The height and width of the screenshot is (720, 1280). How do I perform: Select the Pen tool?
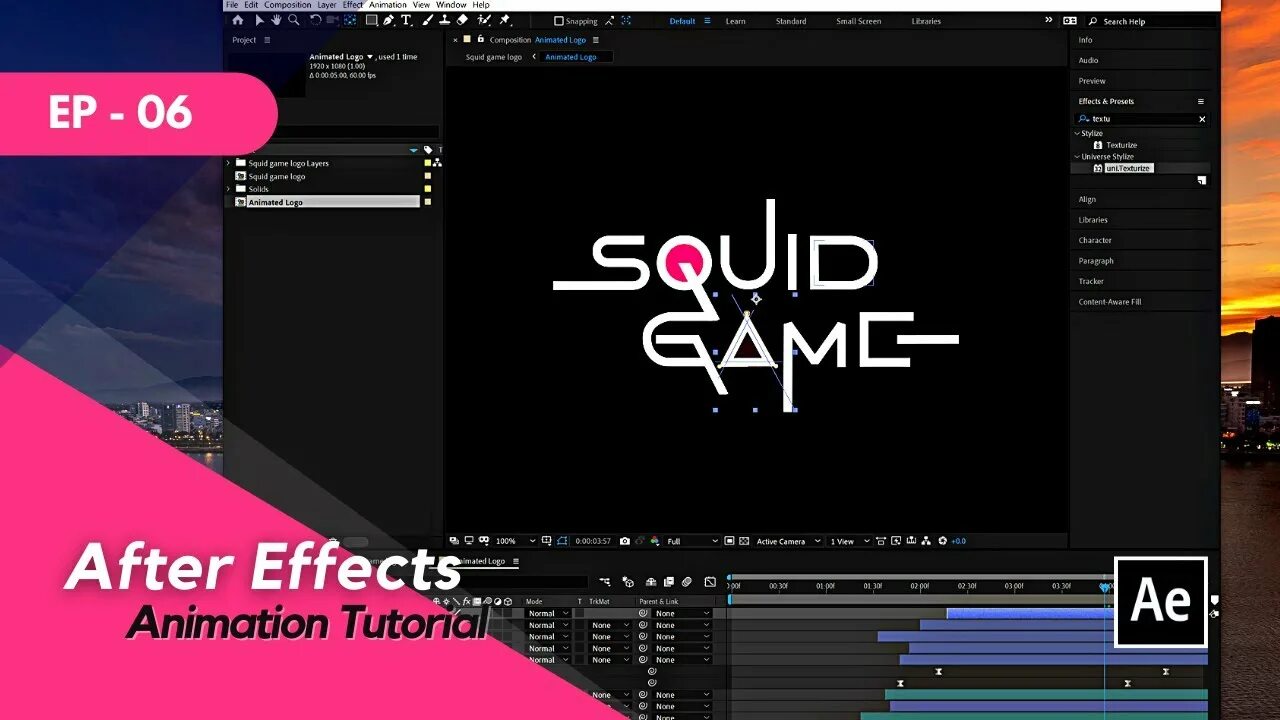[389, 20]
